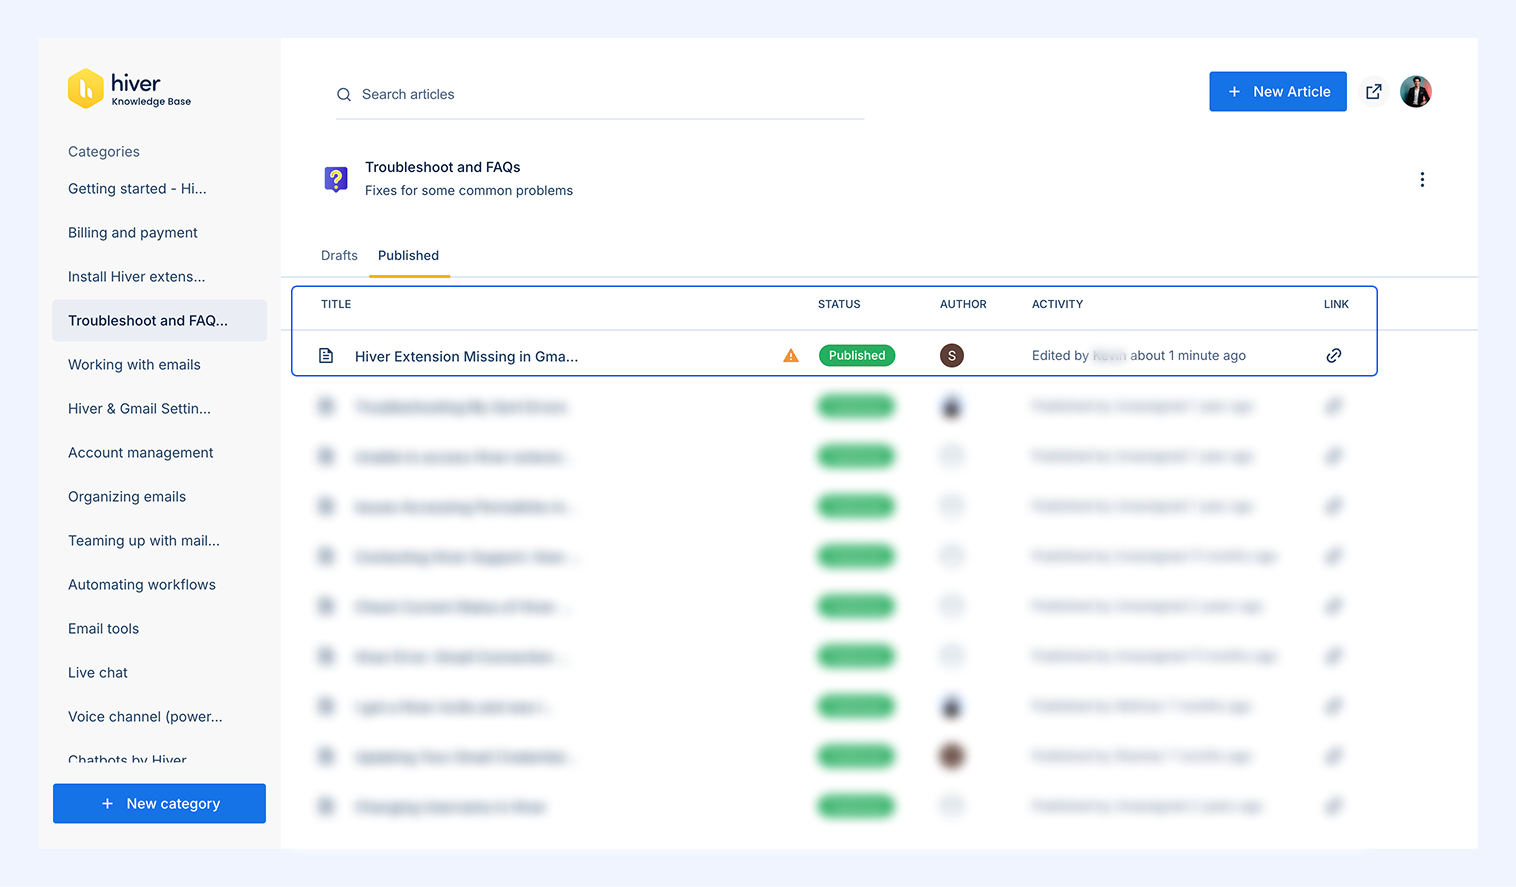
Task: Create a New category
Action: point(160,804)
